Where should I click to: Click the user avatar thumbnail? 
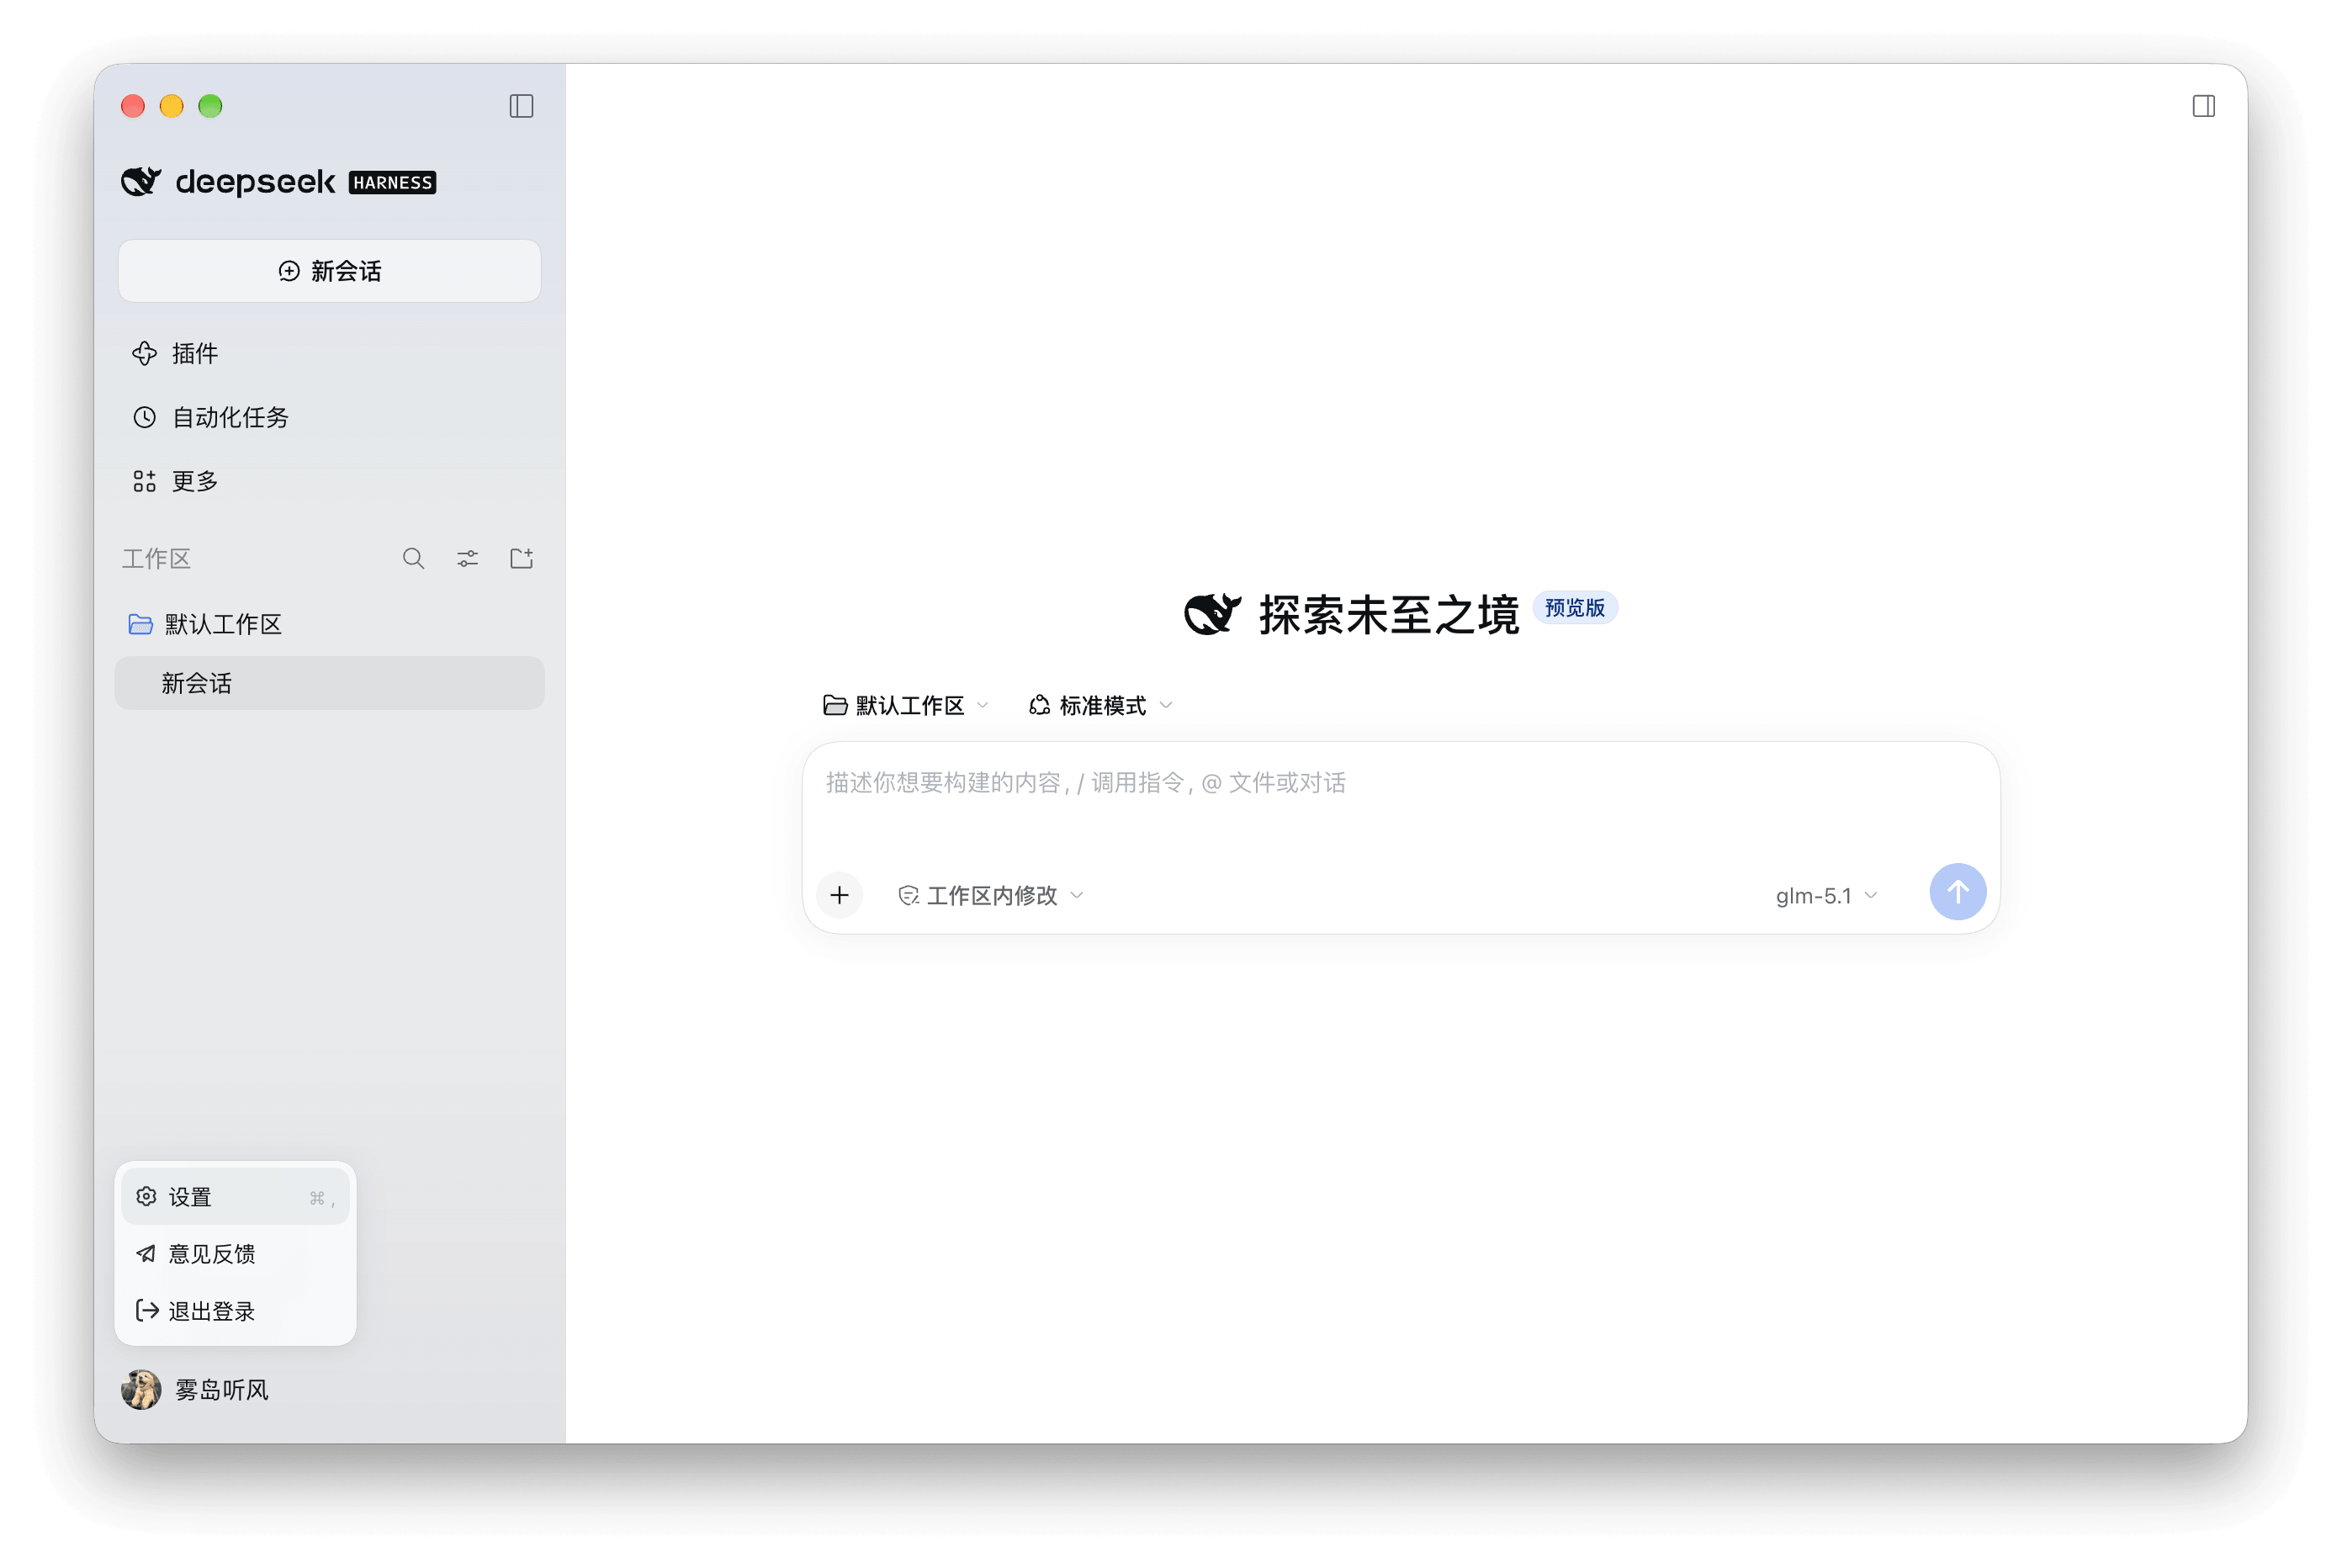click(141, 1390)
